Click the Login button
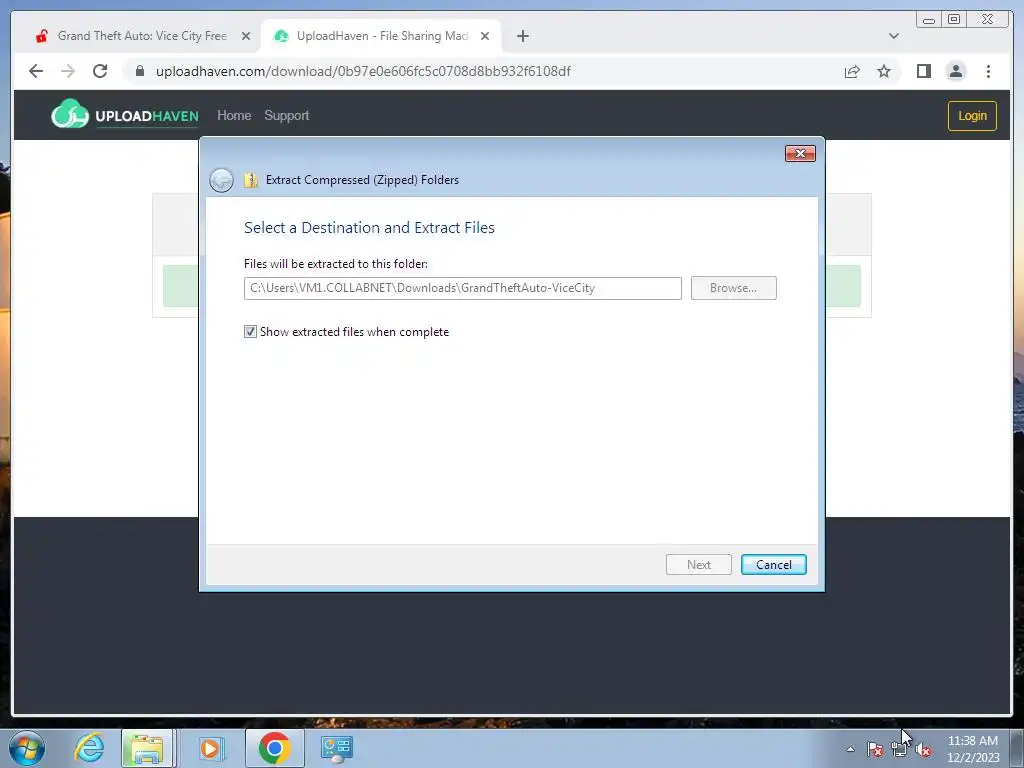This screenshot has width=1024, height=768. click(x=972, y=116)
